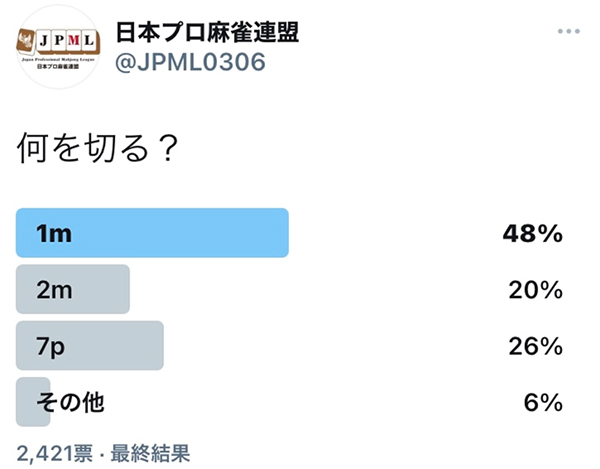Click the 2,421票 vote count
This screenshot has width=600, height=469.
pyautogui.click(x=55, y=453)
